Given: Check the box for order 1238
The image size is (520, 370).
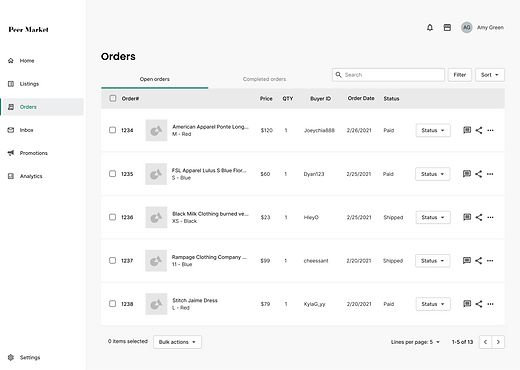Looking at the screenshot, I should pyautogui.click(x=113, y=304).
